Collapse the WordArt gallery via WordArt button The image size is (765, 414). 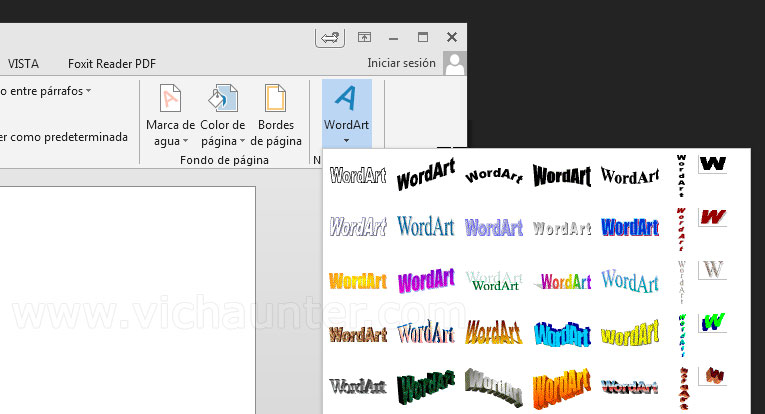point(346,114)
